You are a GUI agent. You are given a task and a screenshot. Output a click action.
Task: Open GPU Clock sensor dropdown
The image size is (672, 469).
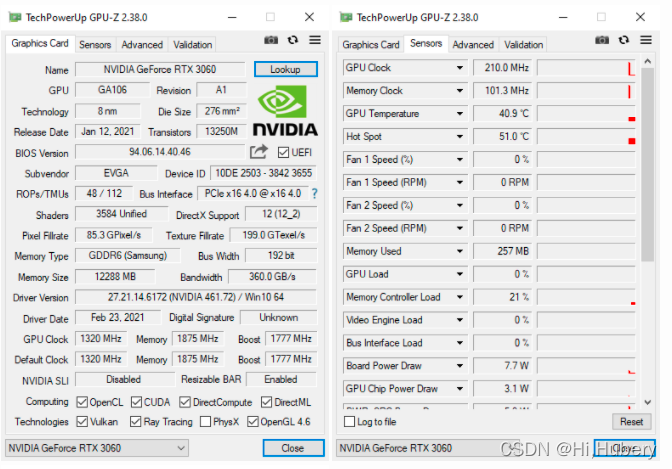(x=460, y=68)
